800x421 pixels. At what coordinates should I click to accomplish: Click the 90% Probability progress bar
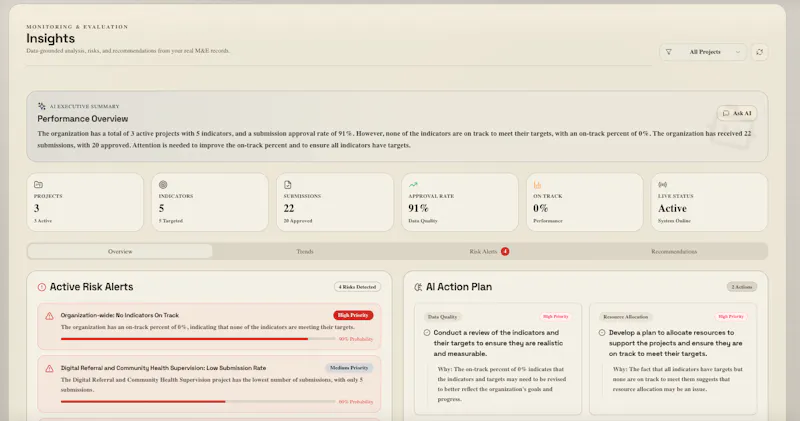coord(198,339)
